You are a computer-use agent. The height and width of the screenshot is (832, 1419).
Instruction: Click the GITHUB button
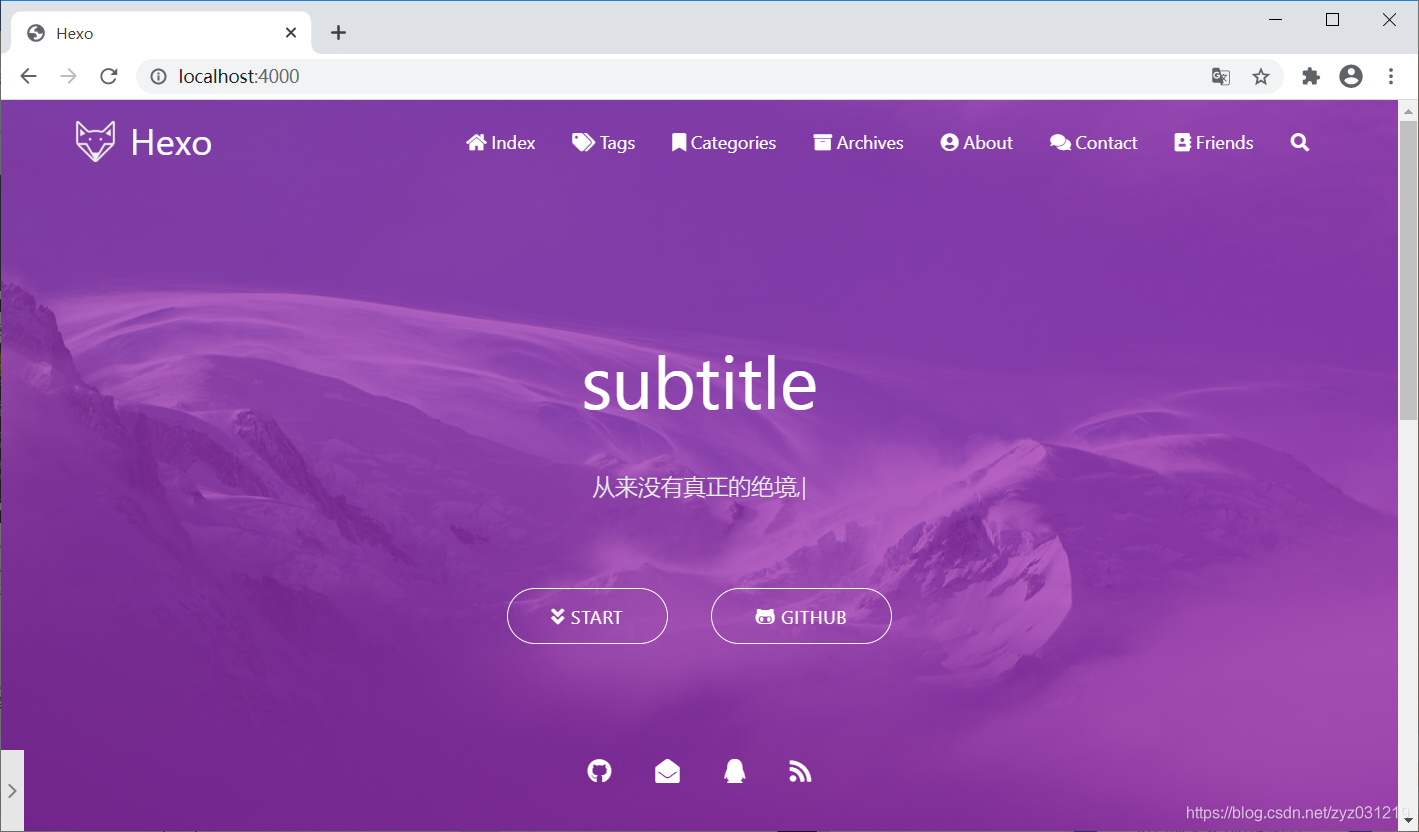coord(801,616)
